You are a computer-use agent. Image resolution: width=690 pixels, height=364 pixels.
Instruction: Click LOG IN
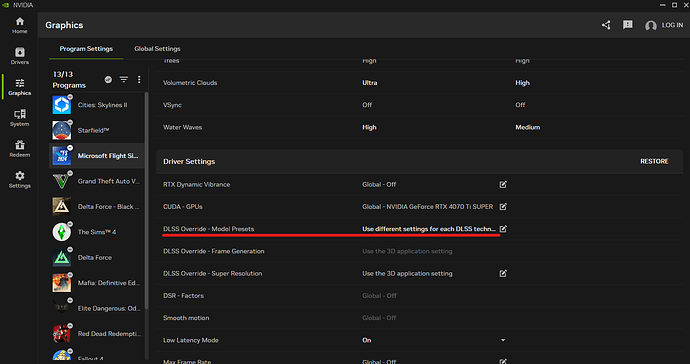click(672, 25)
